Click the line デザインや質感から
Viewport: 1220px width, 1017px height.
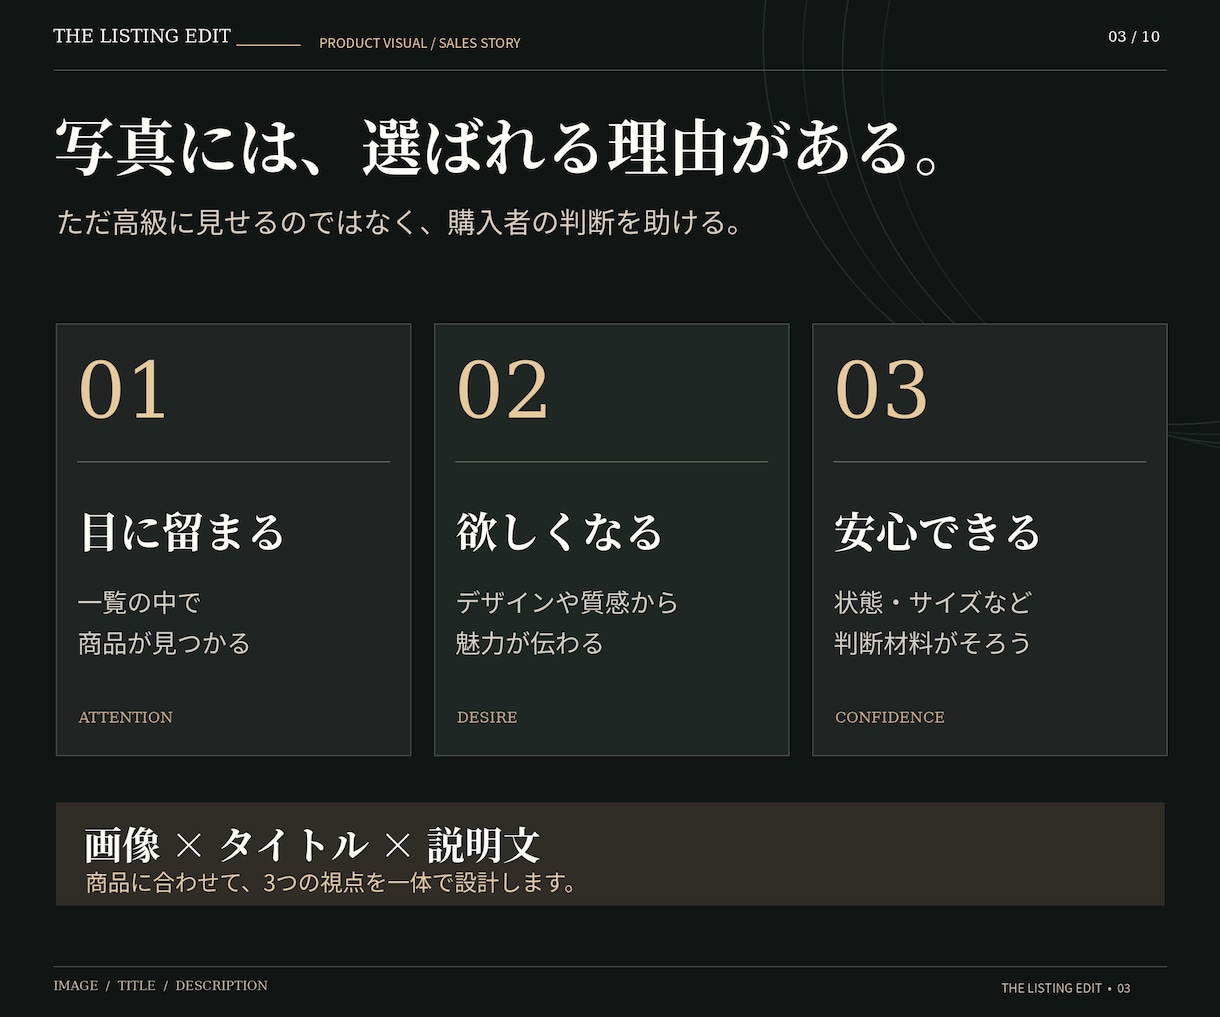coord(567,602)
